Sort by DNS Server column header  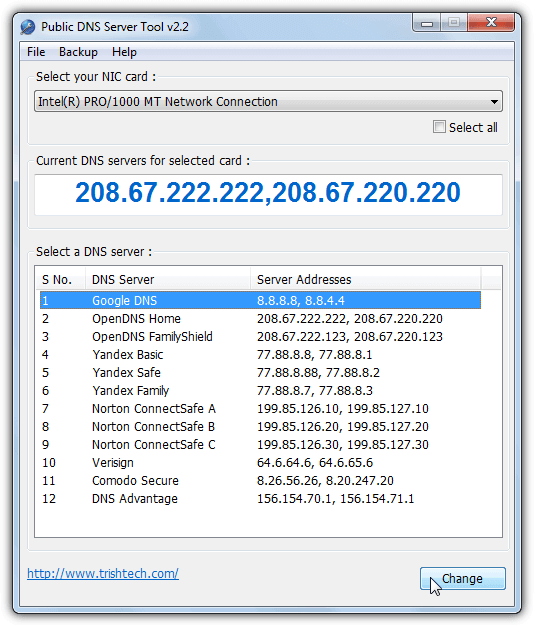(x=168, y=279)
